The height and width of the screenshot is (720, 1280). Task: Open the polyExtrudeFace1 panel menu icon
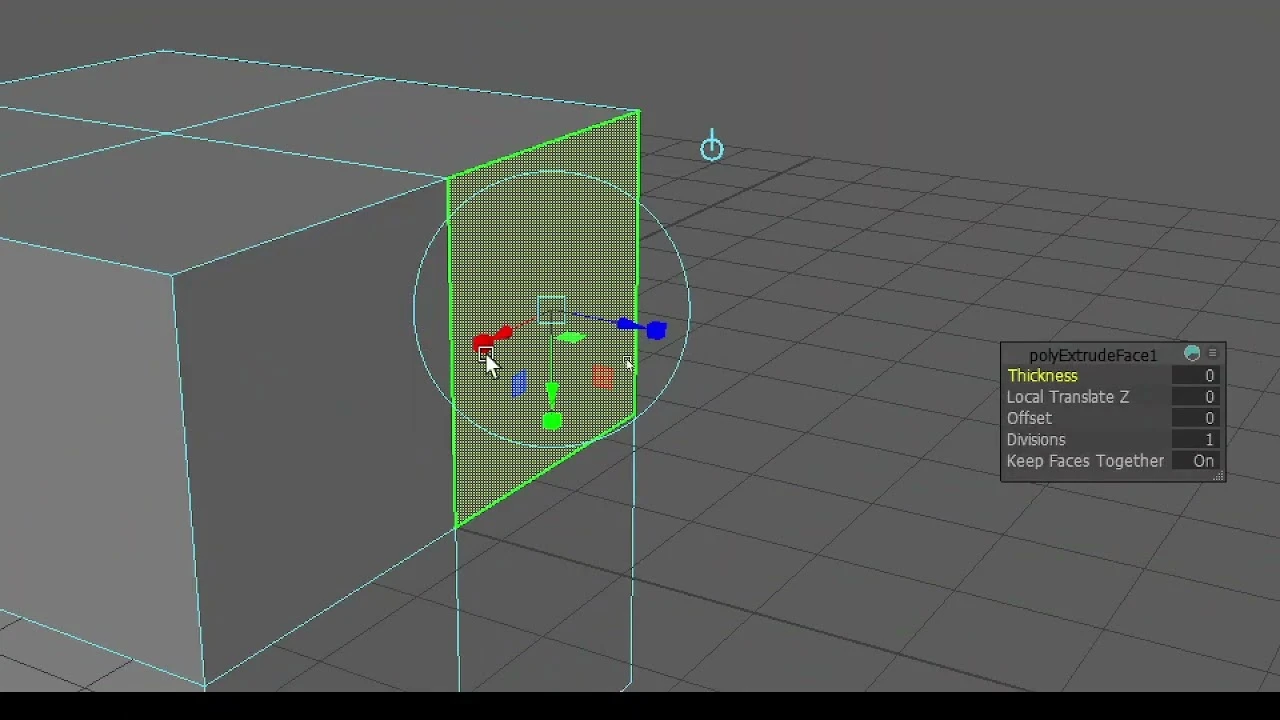click(1213, 353)
